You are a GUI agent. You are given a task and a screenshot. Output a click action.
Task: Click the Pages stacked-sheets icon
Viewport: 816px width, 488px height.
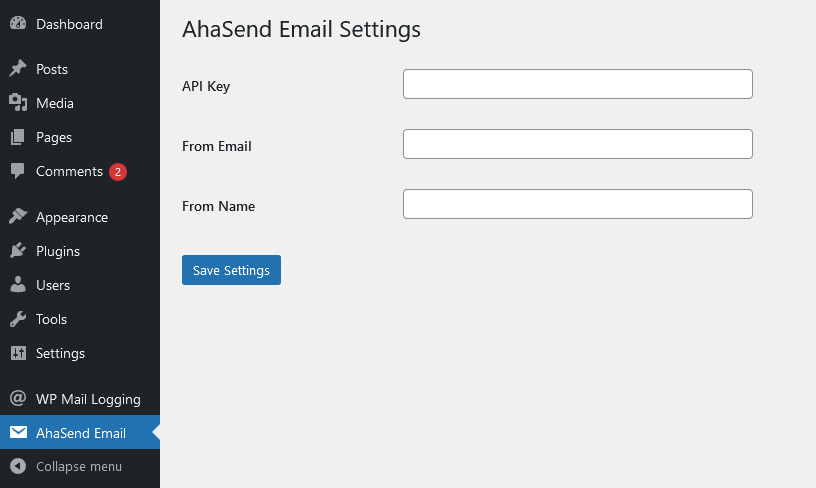18,137
